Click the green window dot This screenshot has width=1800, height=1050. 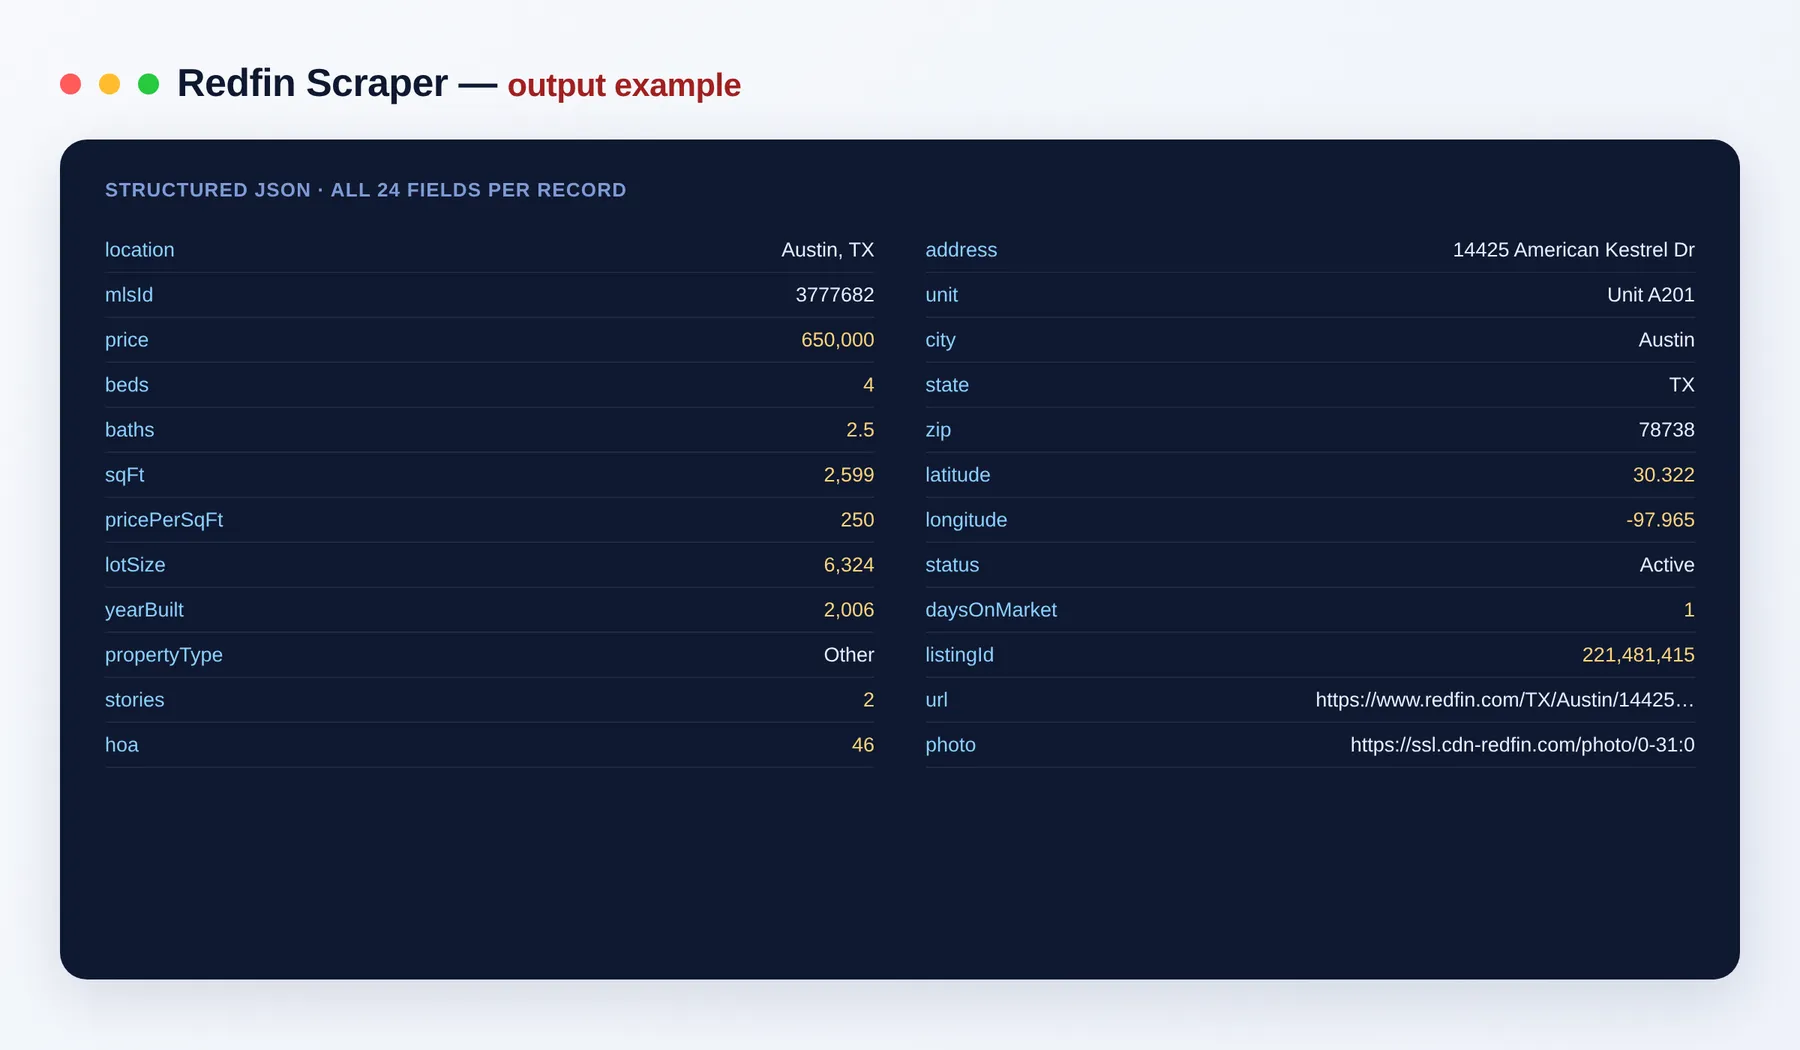tap(148, 84)
